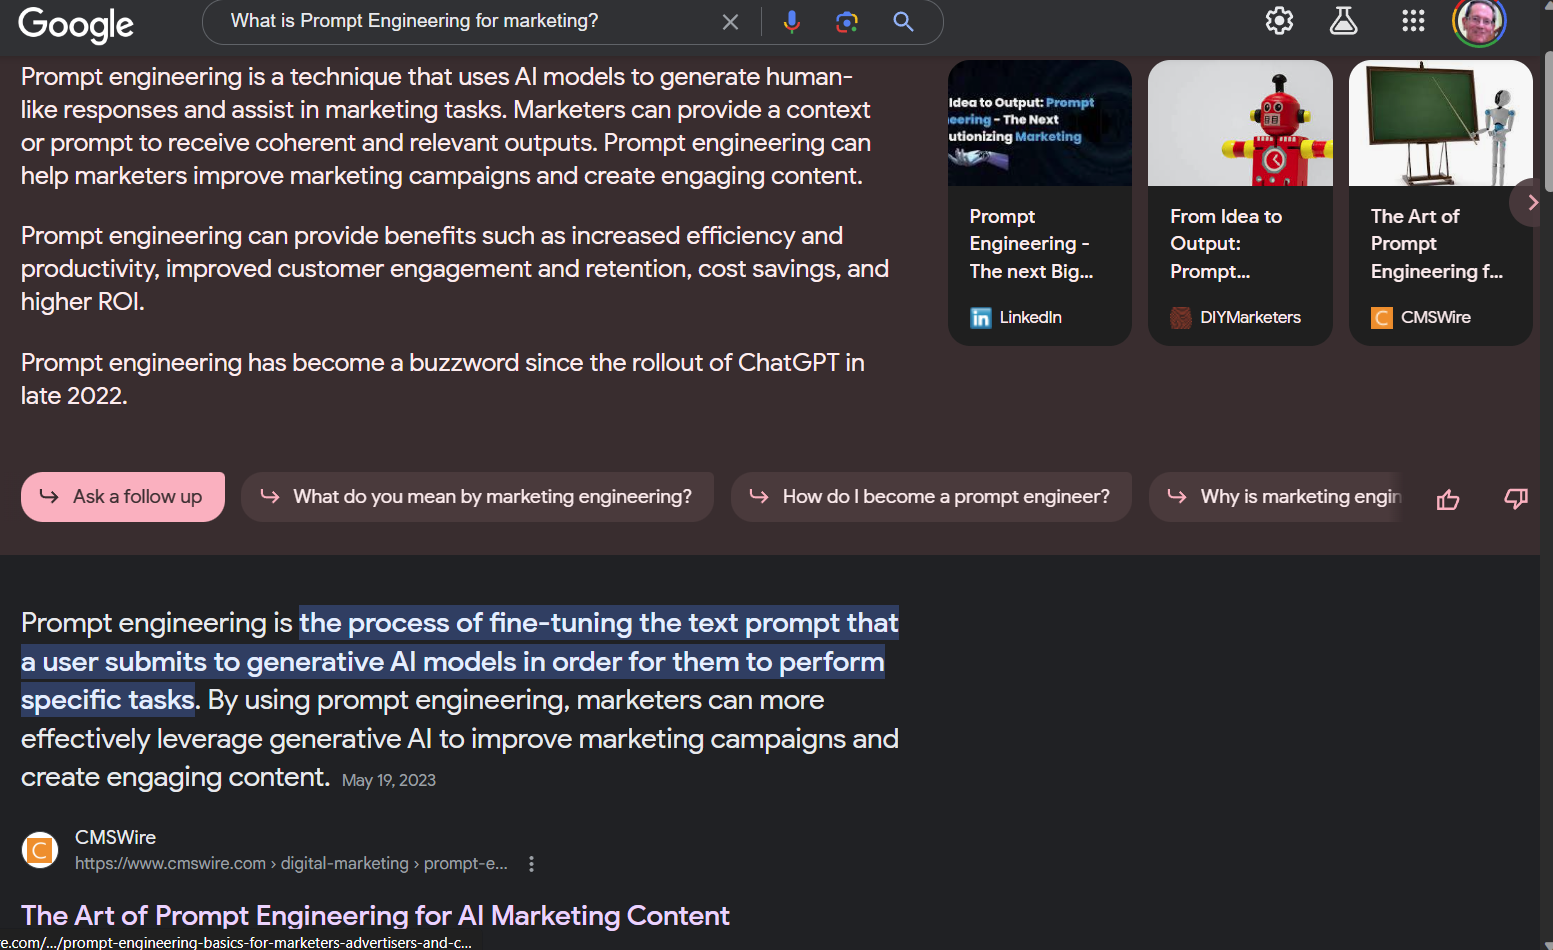Open the settings gear
This screenshot has height=950, width=1553.
(1279, 21)
